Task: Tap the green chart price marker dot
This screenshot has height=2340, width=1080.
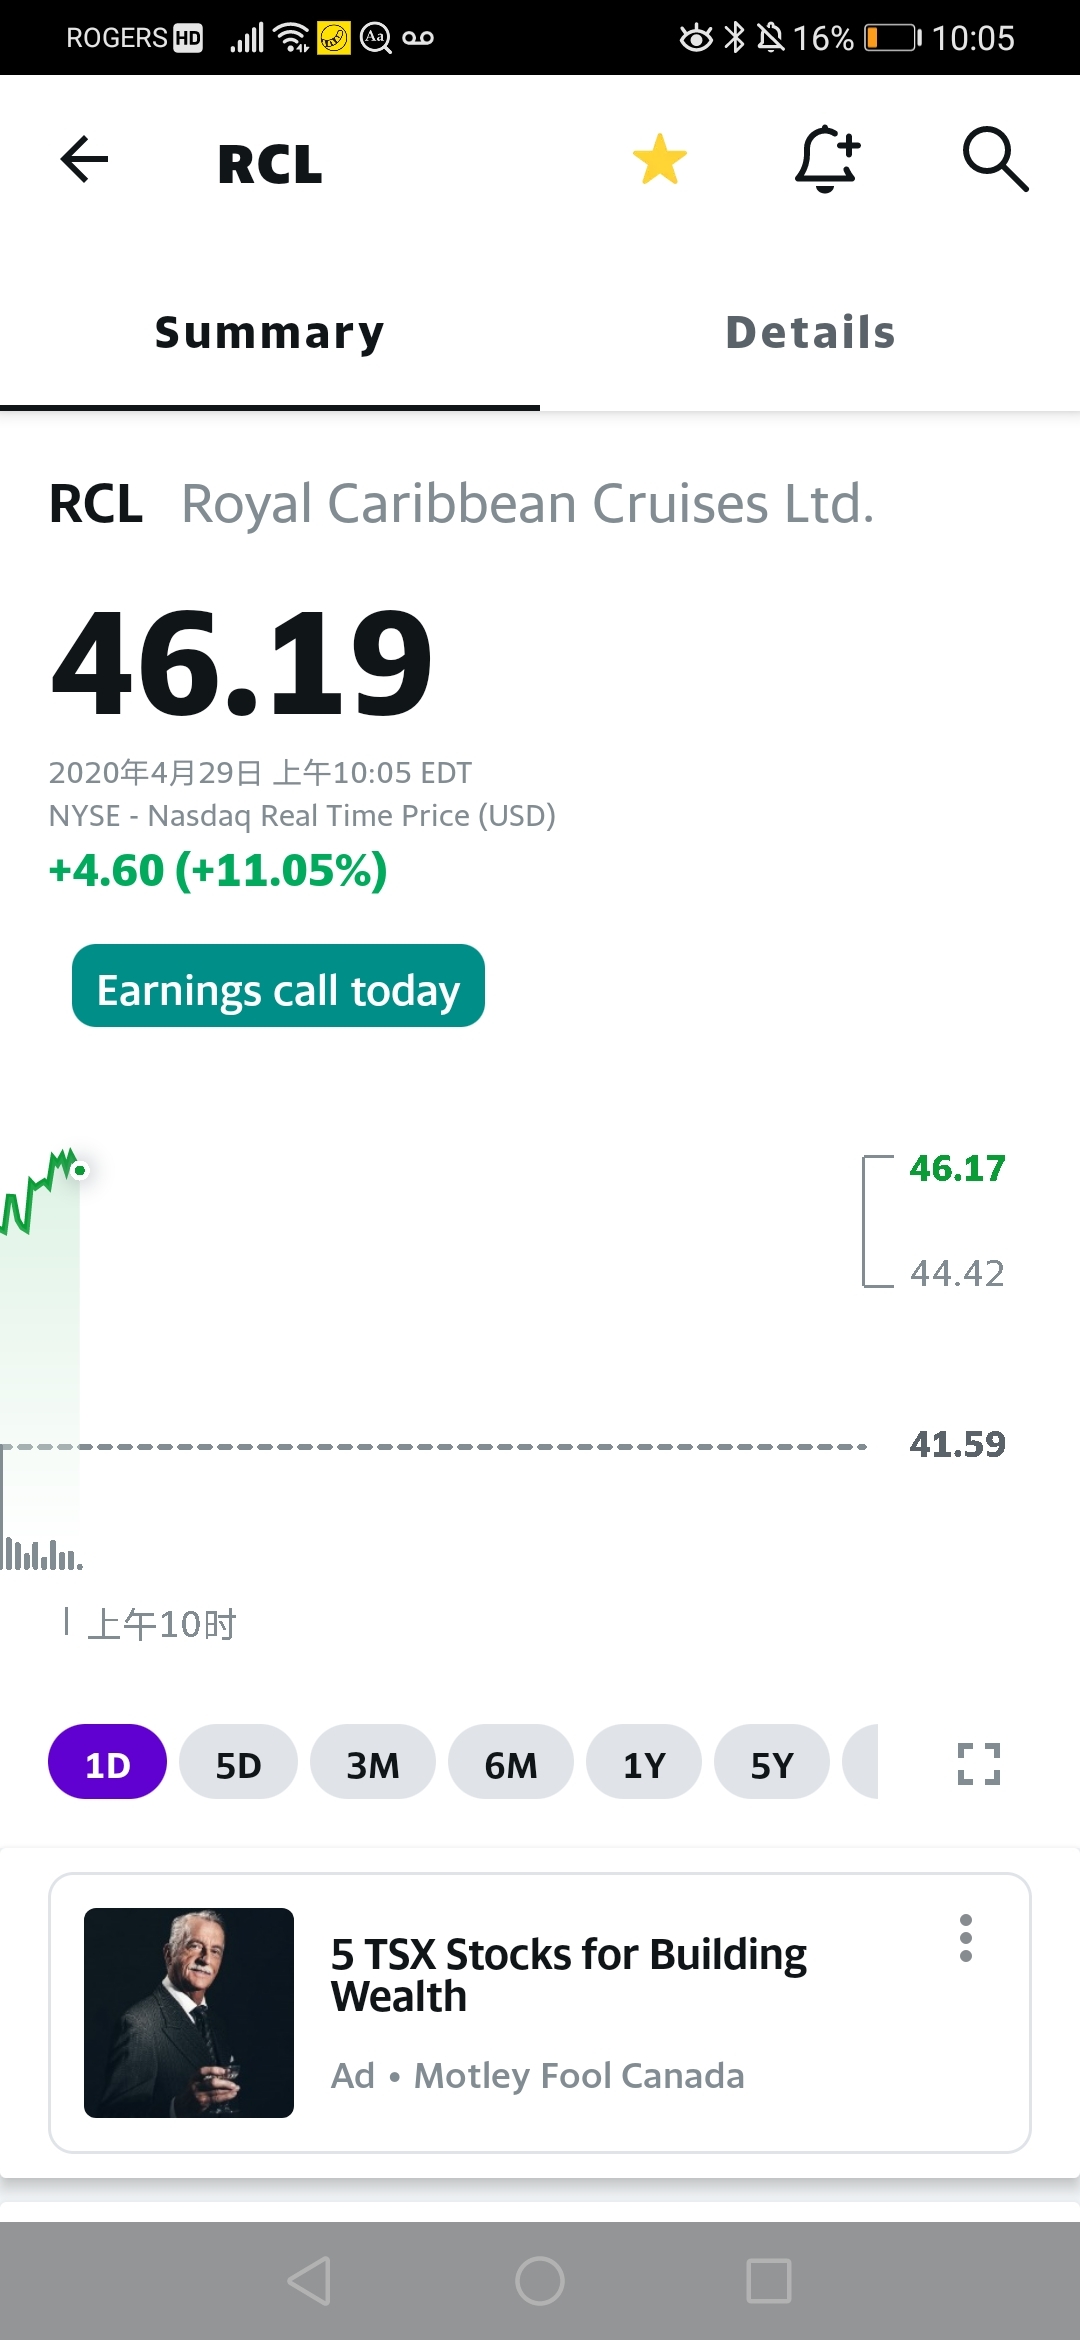Action: click(80, 1170)
